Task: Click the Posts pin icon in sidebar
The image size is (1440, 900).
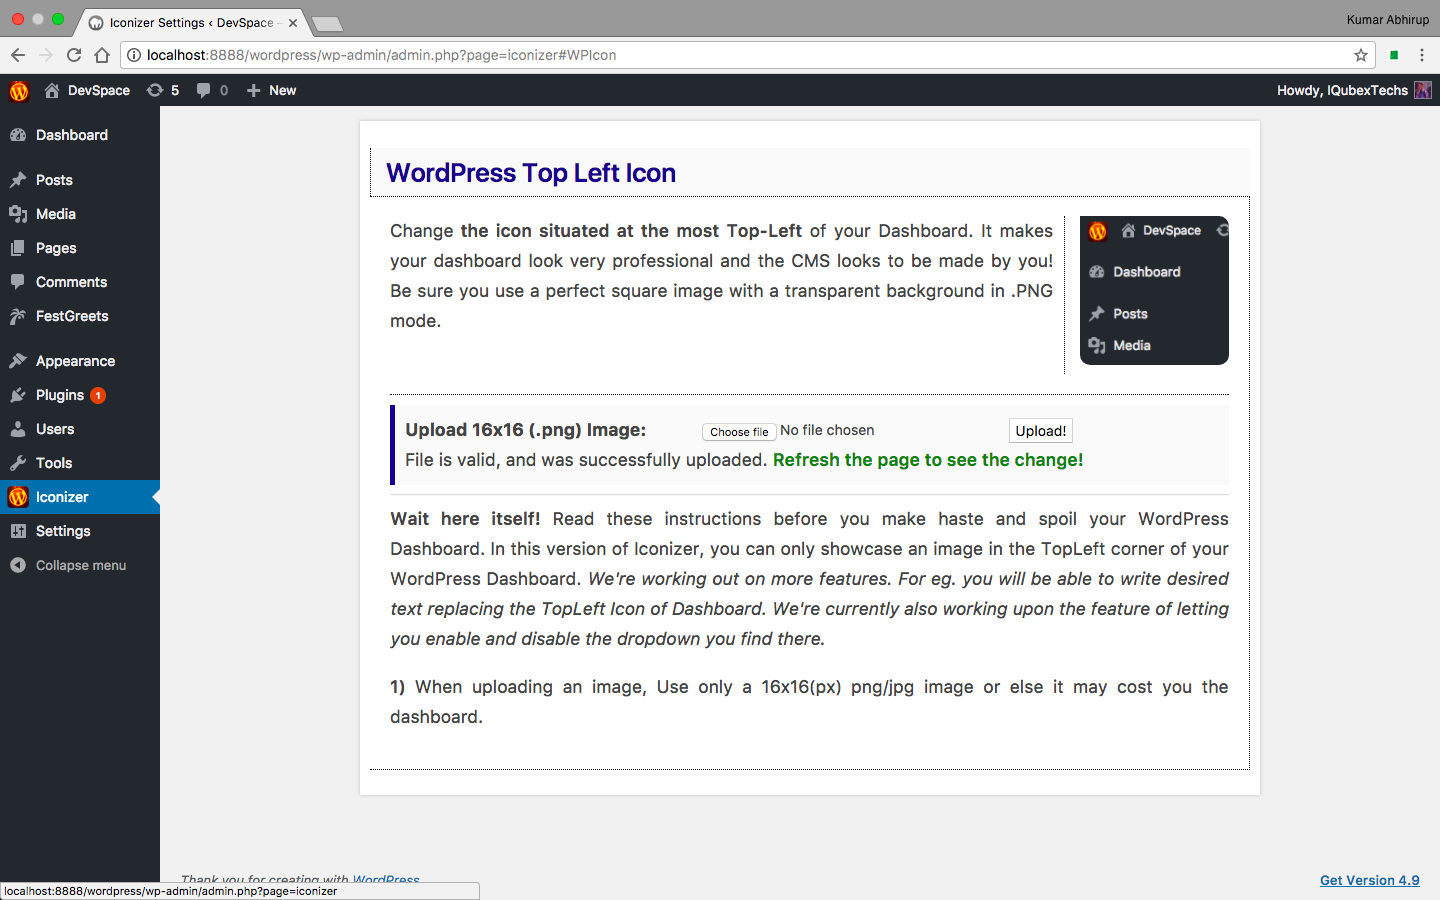Action: tap(18, 180)
